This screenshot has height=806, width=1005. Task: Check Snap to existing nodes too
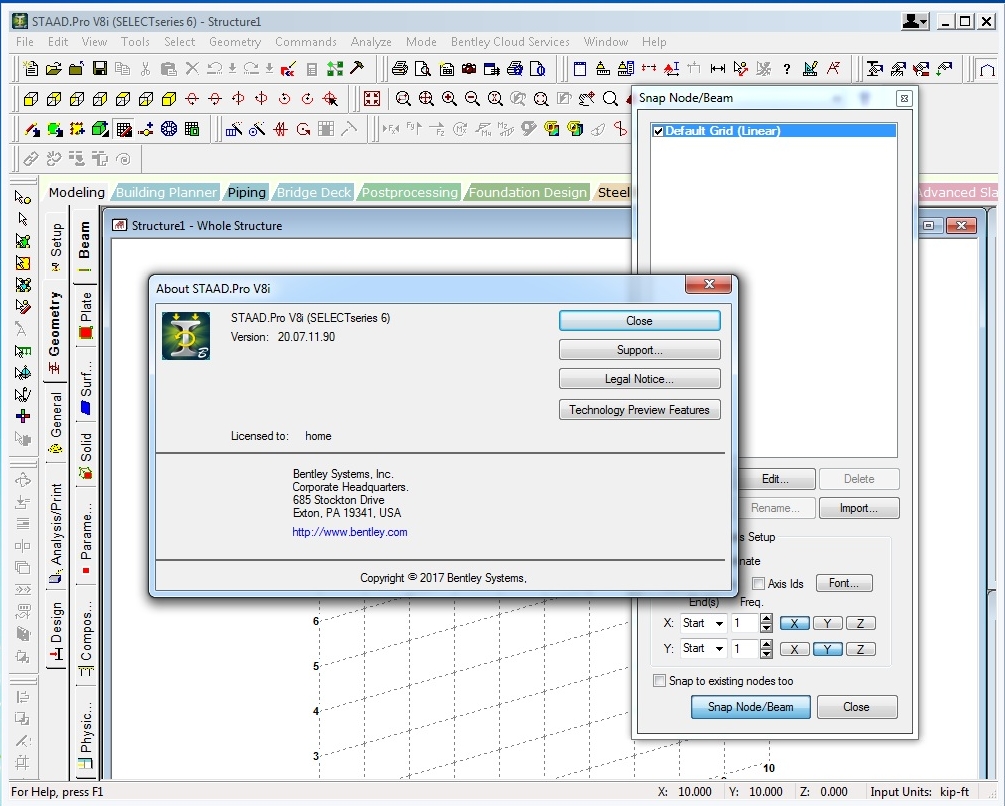click(659, 680)
